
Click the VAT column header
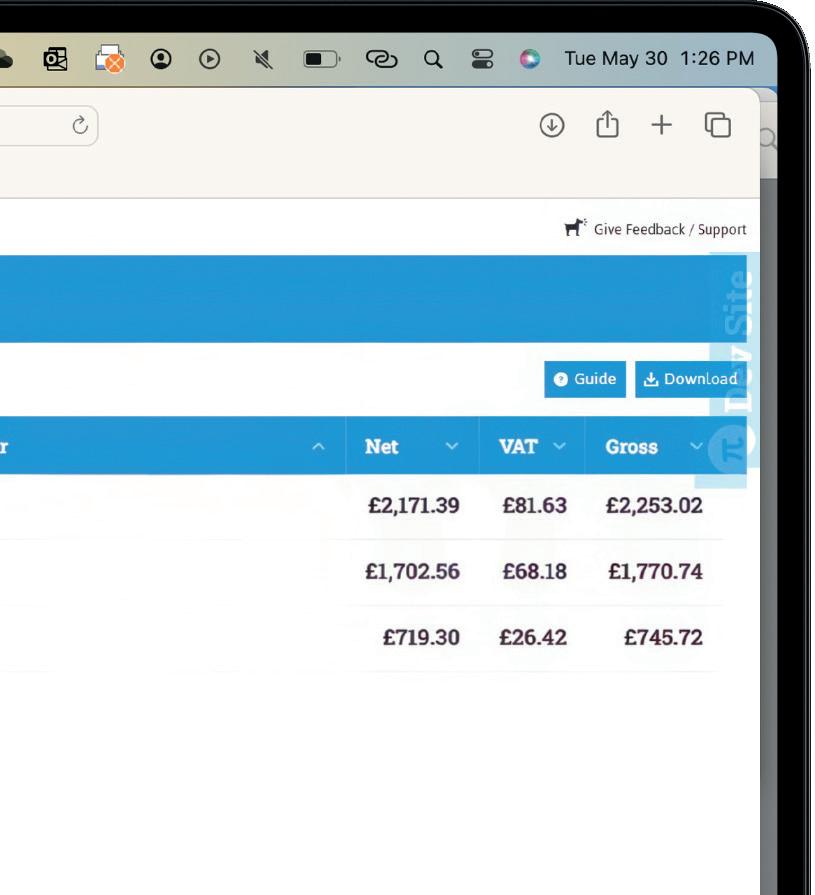click(x=532, y=446)
